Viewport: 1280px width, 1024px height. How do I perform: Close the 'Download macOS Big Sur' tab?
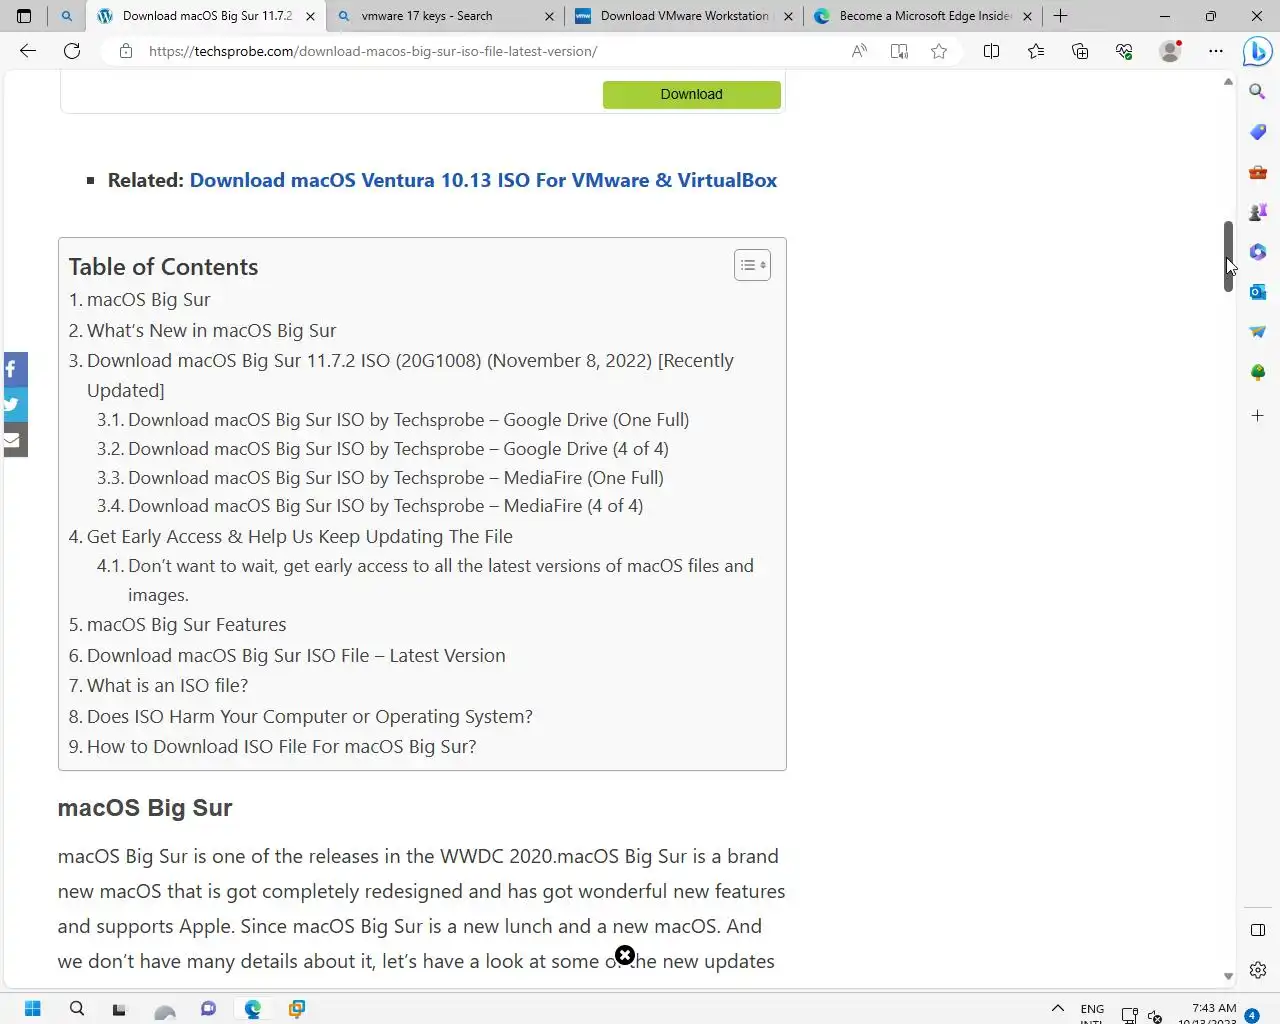pyautogui.click(x=310, y=16)
